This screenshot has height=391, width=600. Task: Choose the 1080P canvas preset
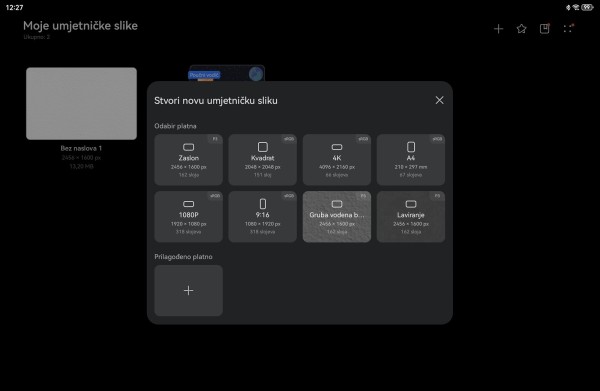click(x=188, y=217)
